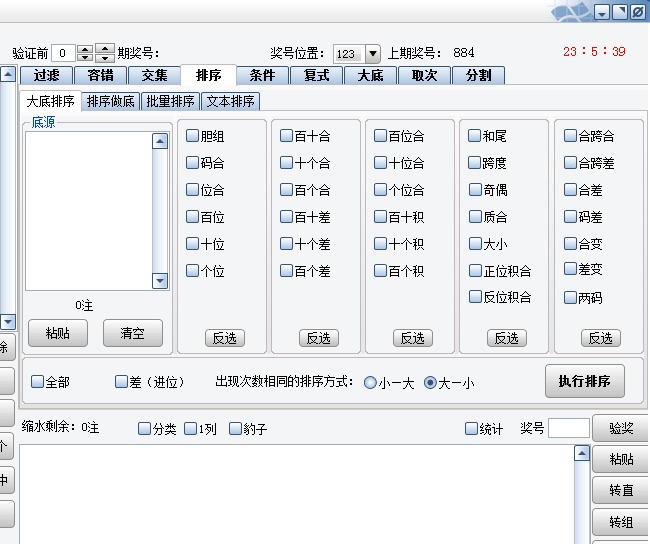This screenshot has height=544, width=650.
Task: Open the 排序做底 sub-tab
Action: (x=112, y=101)
